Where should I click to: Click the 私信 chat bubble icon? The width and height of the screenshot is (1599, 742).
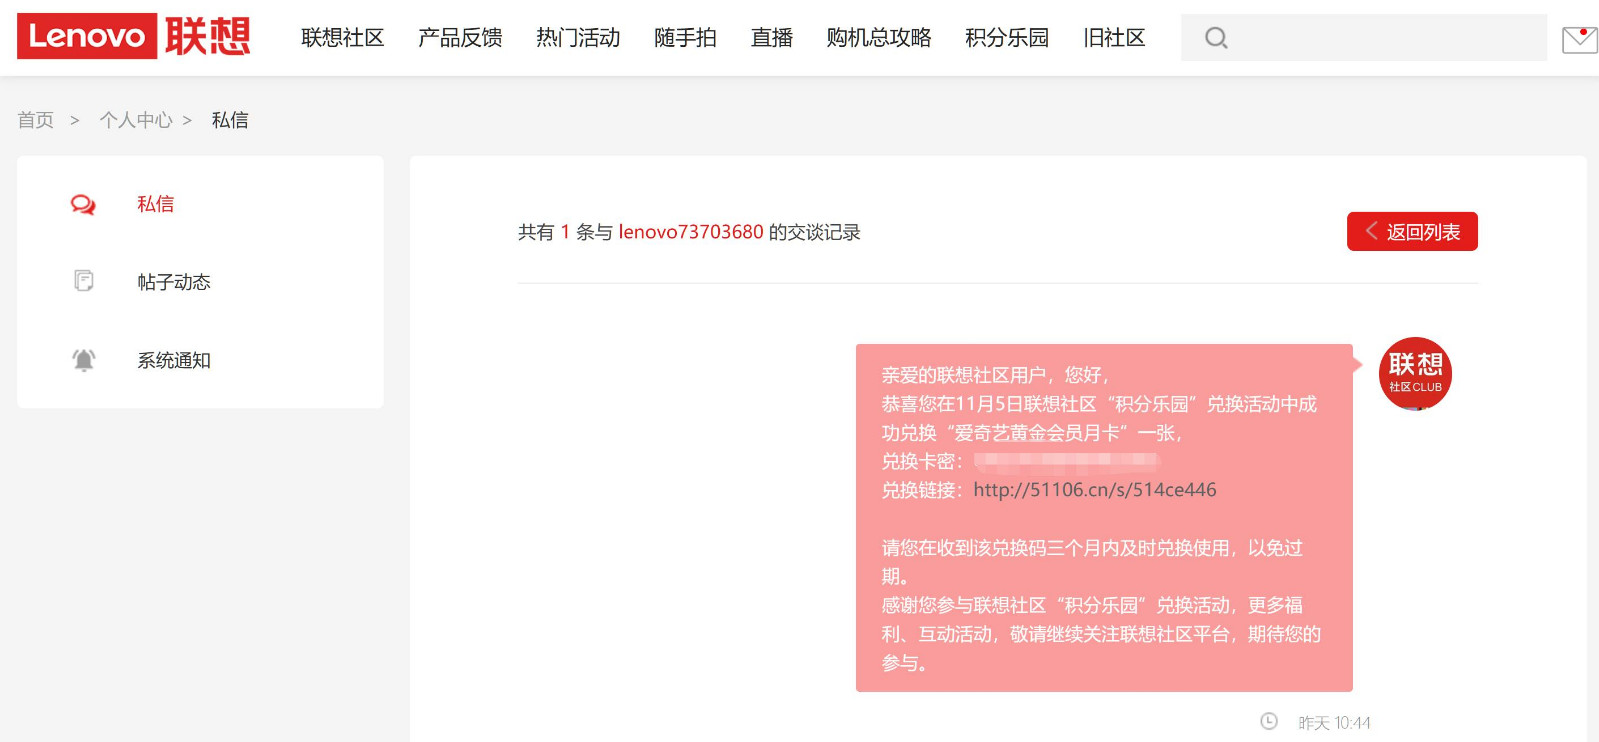pyautogui.click(x=83, y=205)
